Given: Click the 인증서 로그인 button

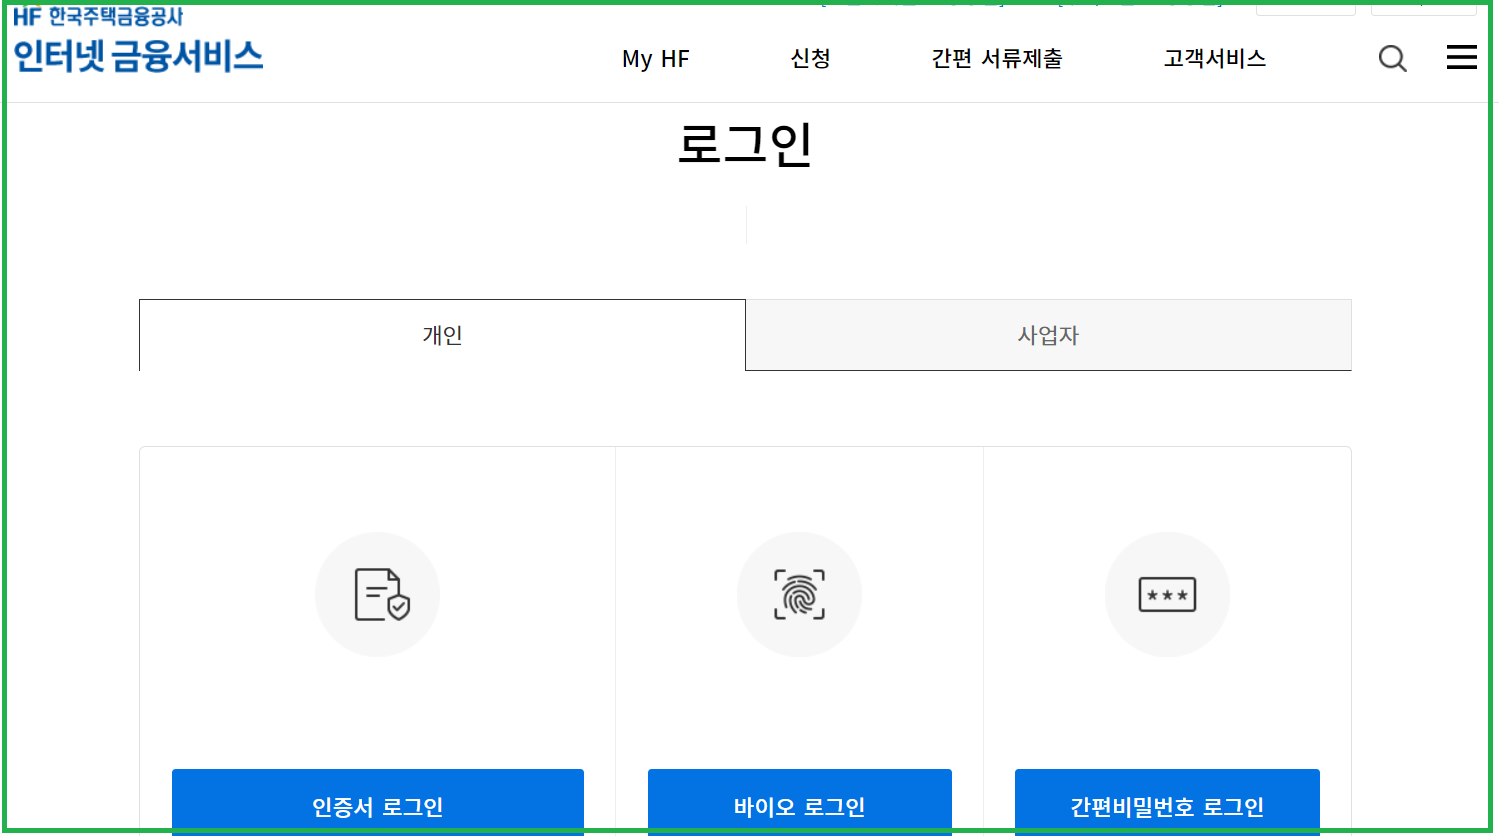Looking at the screenshot, I should point(377,805).
